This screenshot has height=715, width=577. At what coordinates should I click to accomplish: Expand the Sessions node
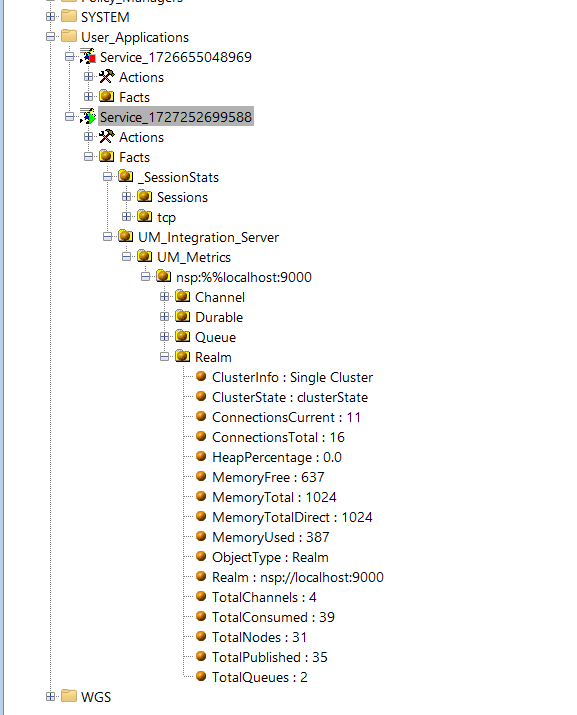point(127,197)
